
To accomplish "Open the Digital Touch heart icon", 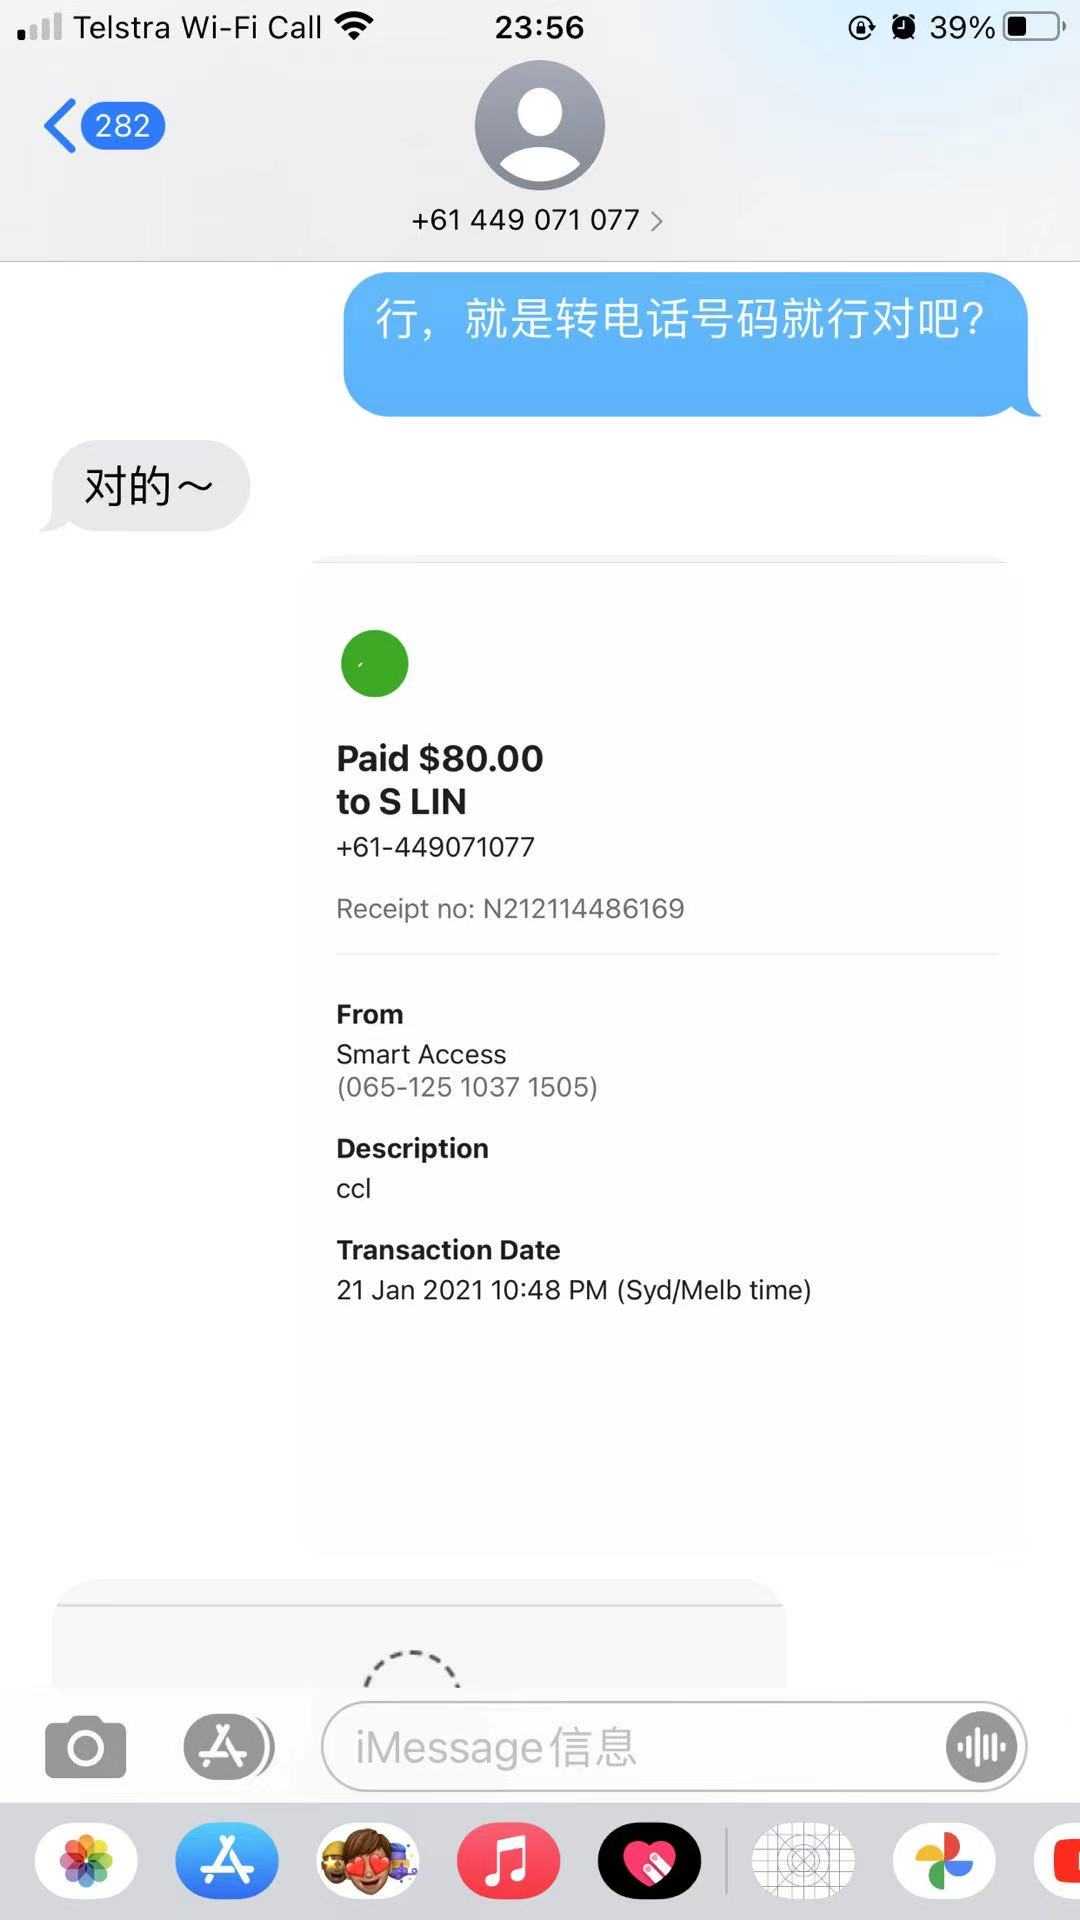I will pyautogui.click(x=649, y=1861).
